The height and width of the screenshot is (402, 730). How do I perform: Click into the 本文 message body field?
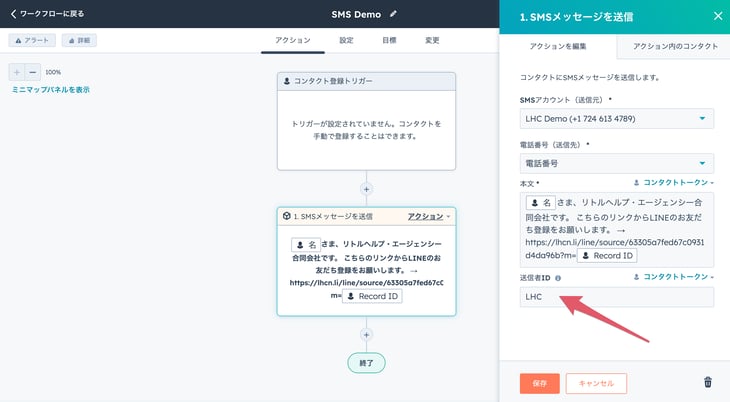point(616,230)
